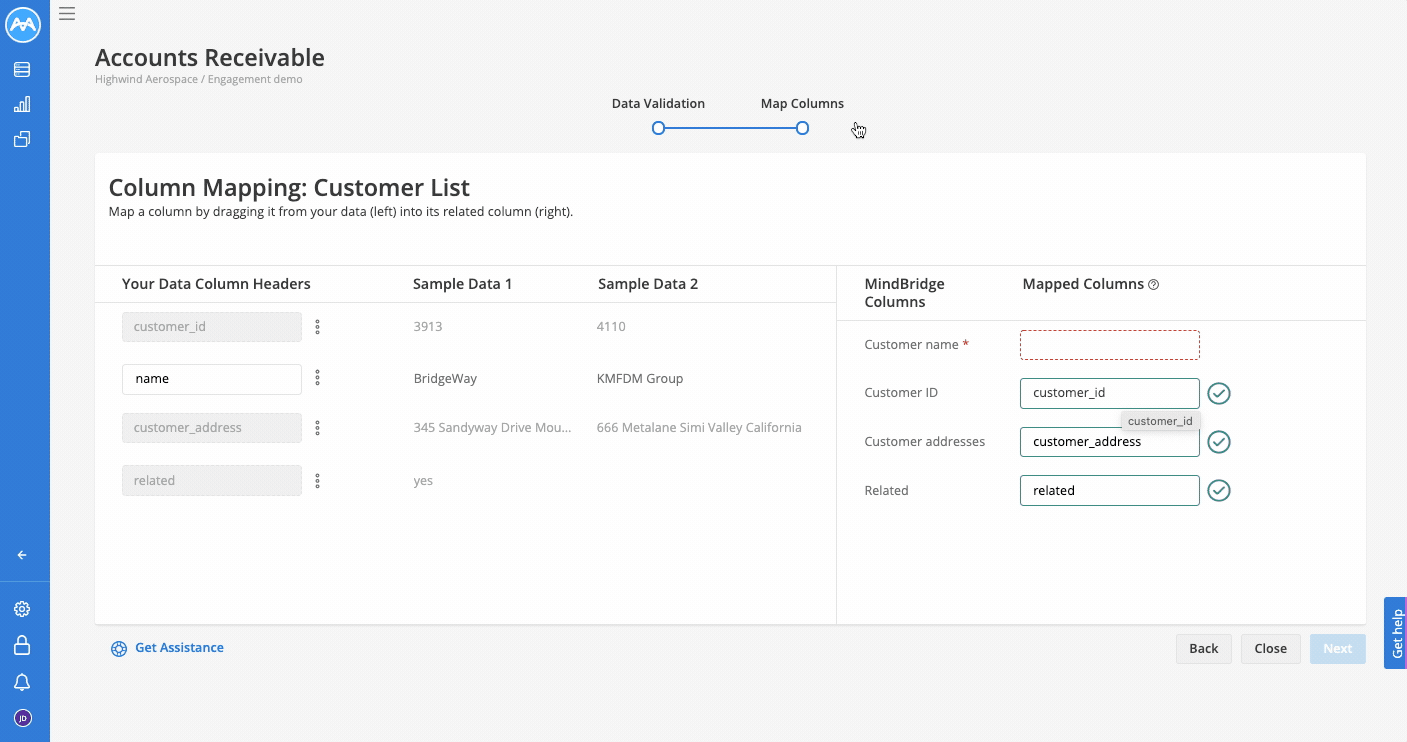Click the Back button
Image resolution: width=1407 pixels, height=742 pixels.
click(1204, 648)
